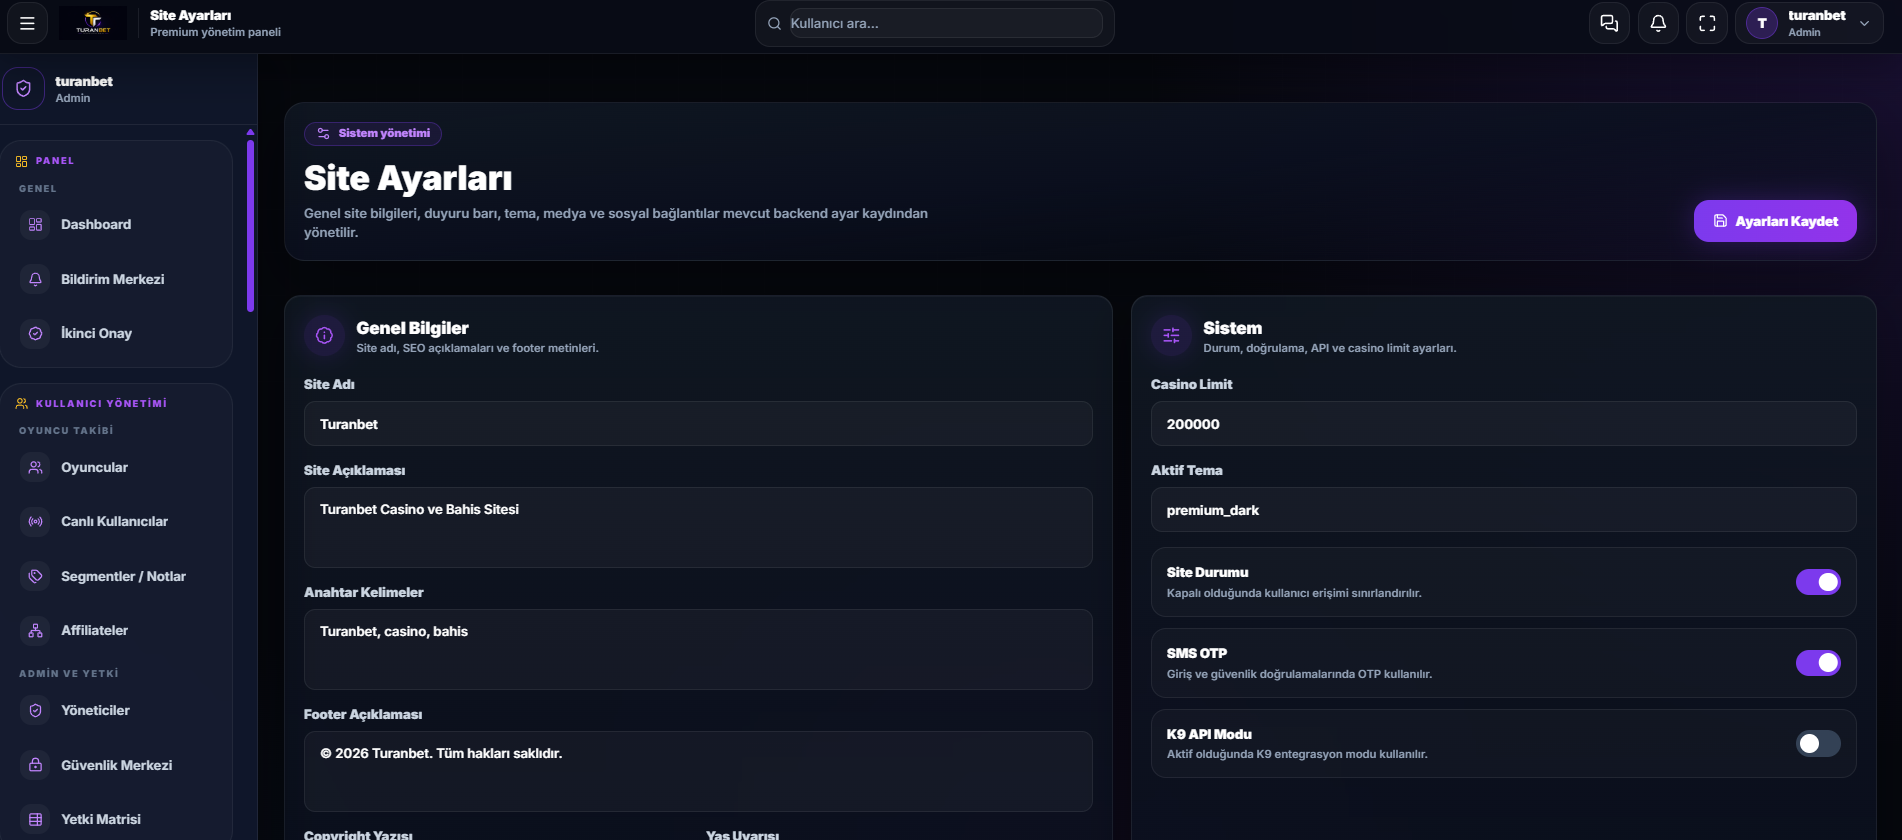The width and height of the screenshot is (1902, 840).
Task: Click the shield icon beside turanbet Admin in sidebar
Action: (23, 88)
